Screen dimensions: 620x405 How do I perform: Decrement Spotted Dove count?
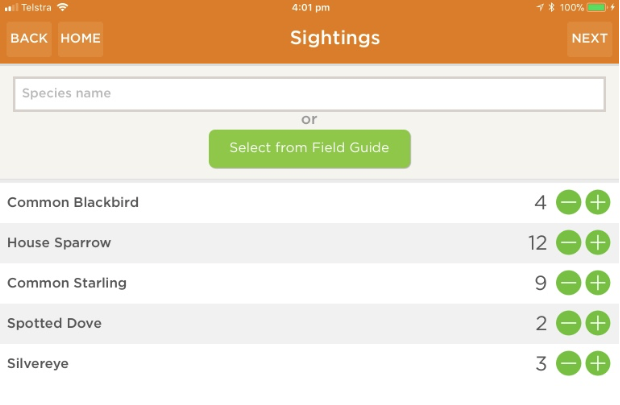point(568,323)
